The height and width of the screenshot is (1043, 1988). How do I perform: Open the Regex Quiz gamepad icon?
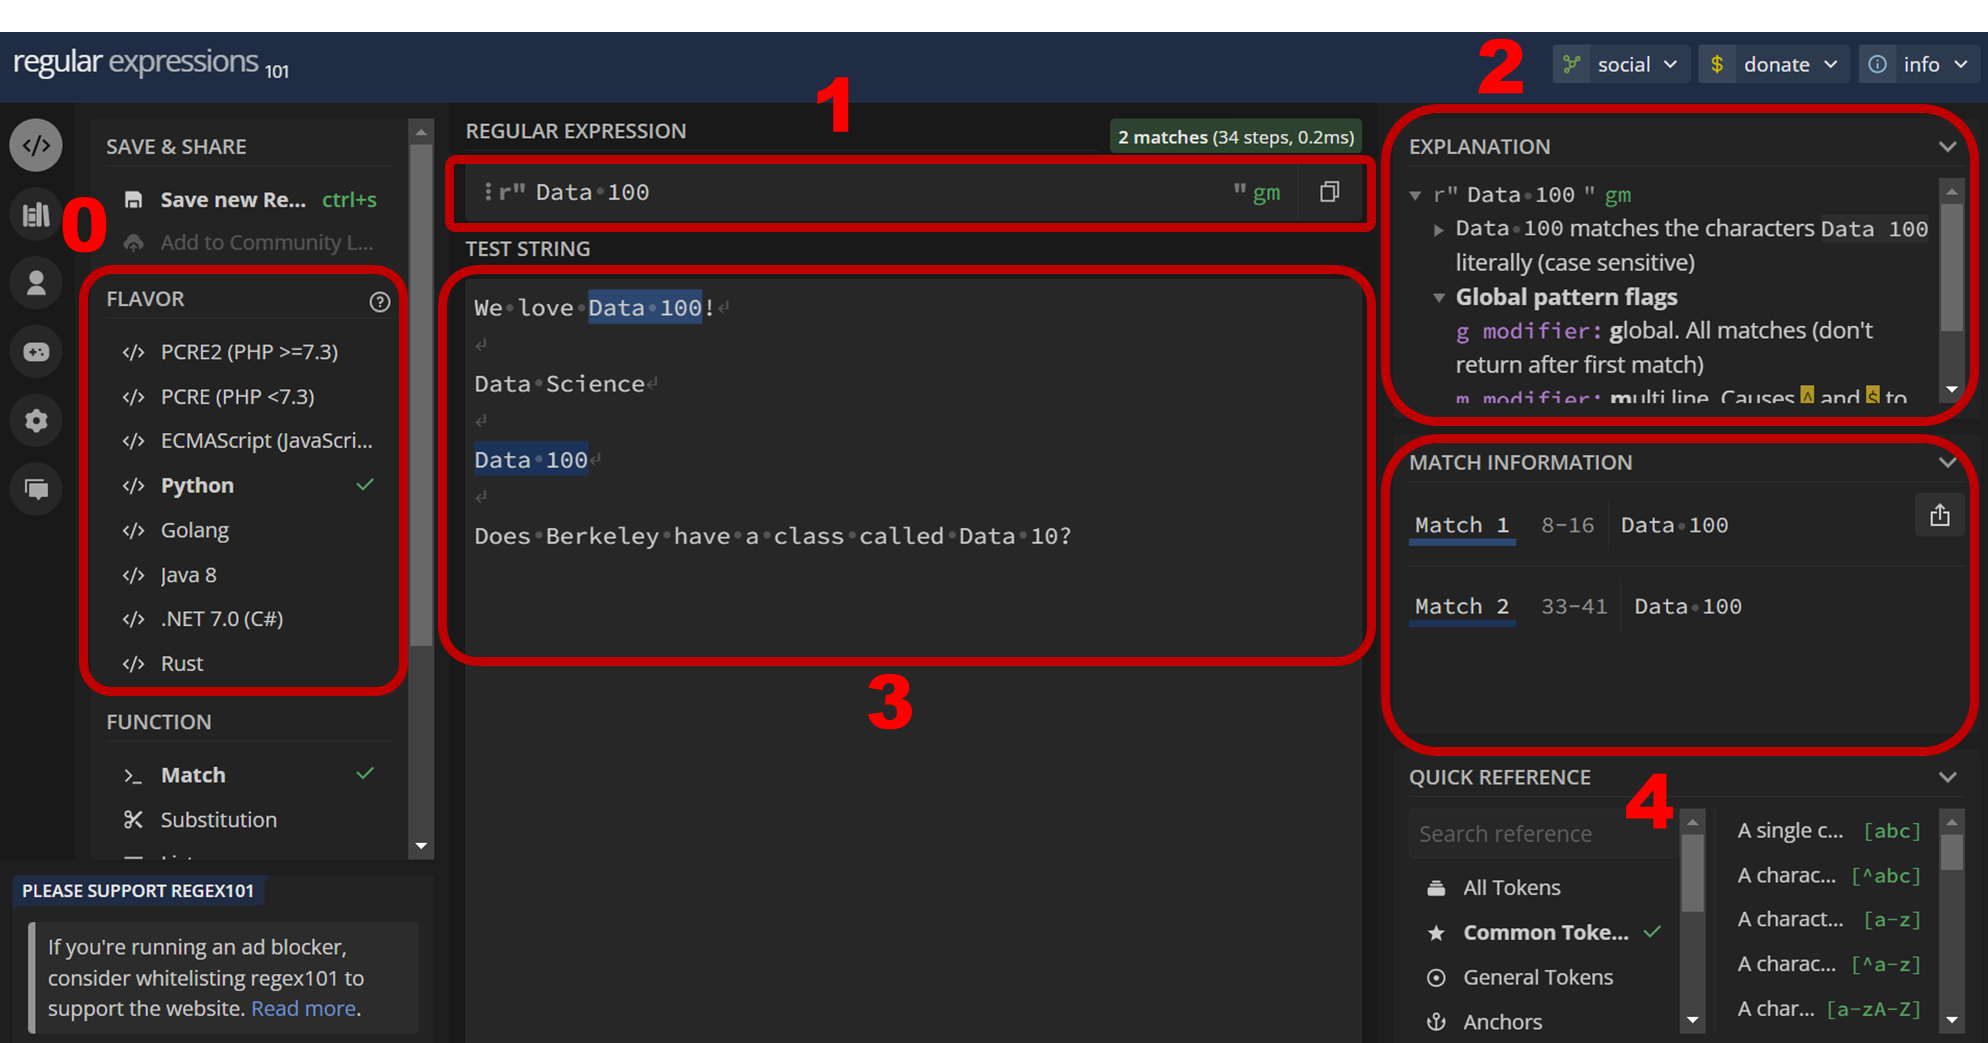pos(36,352)
